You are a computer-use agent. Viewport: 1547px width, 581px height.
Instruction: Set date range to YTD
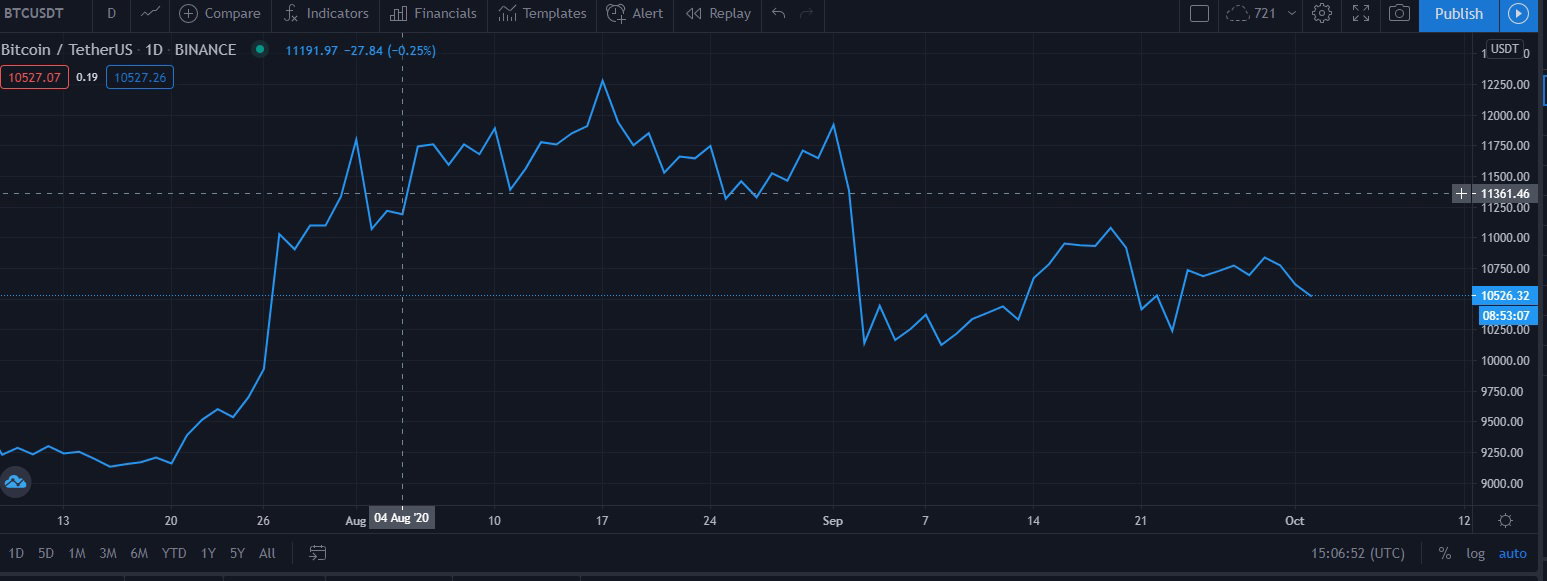pyautogui.click(x=174, y=553)
